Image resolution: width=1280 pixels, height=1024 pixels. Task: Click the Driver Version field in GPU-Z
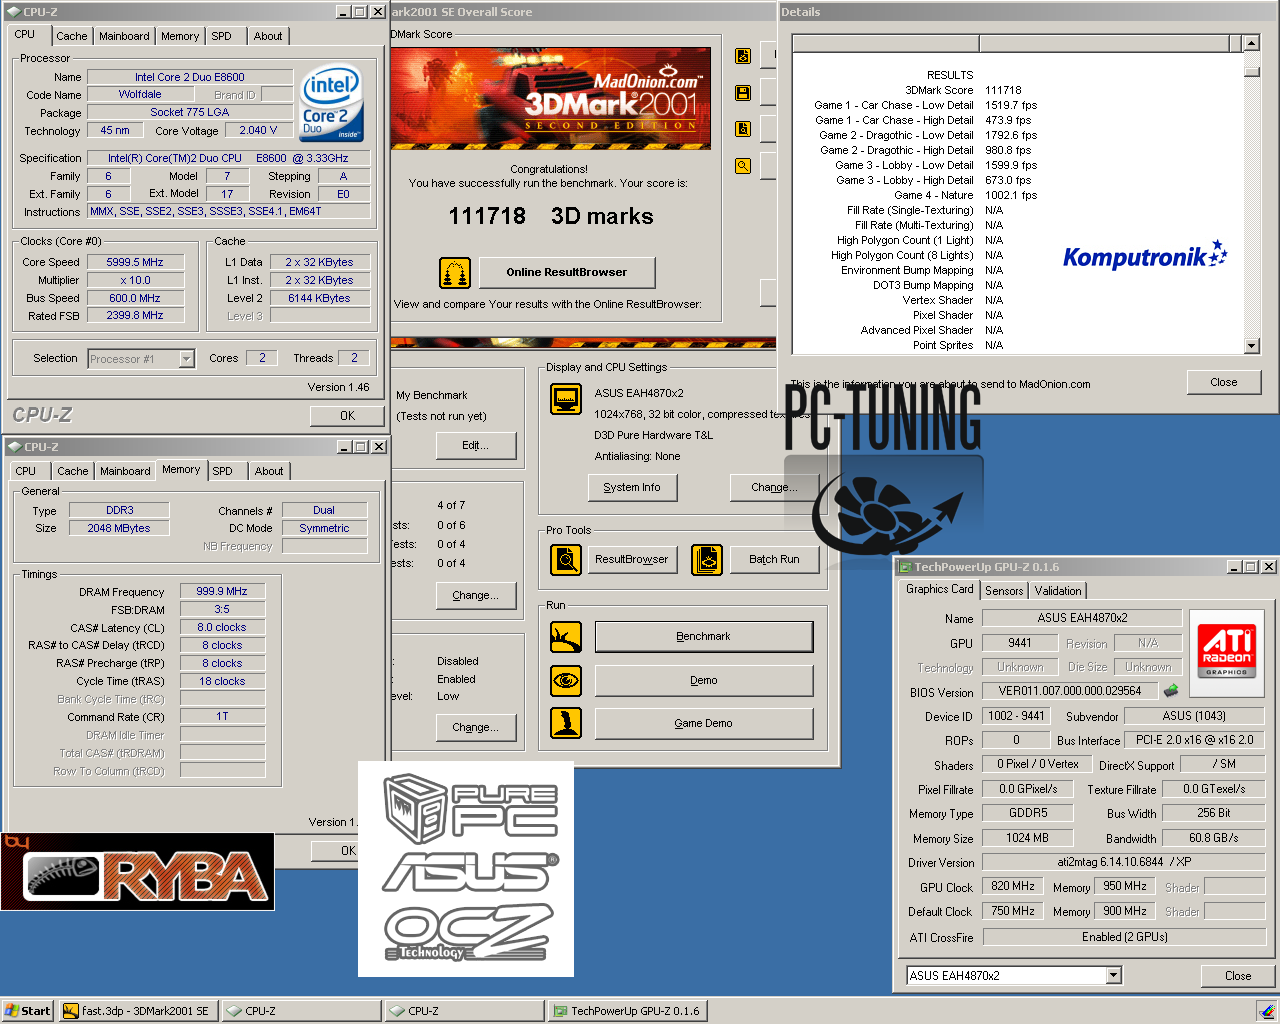point(1124,861)
